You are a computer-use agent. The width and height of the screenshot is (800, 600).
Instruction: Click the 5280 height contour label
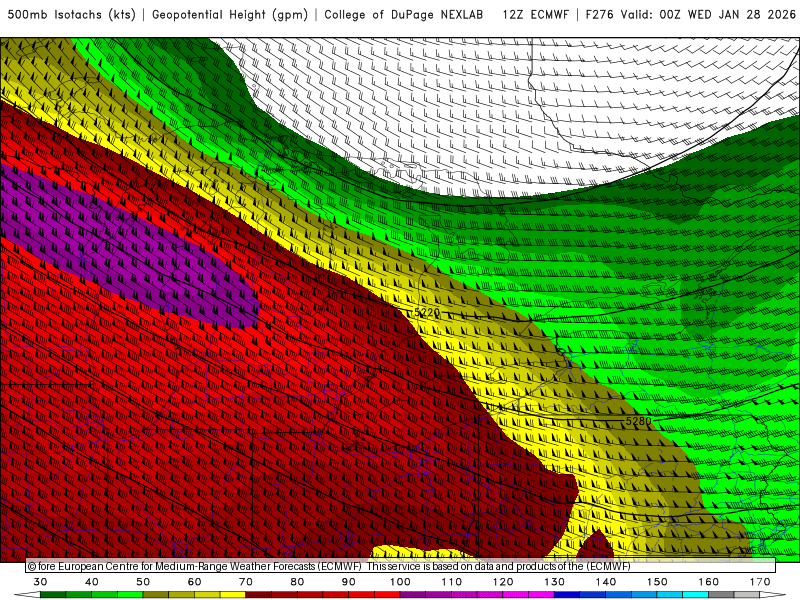(638, 421)
